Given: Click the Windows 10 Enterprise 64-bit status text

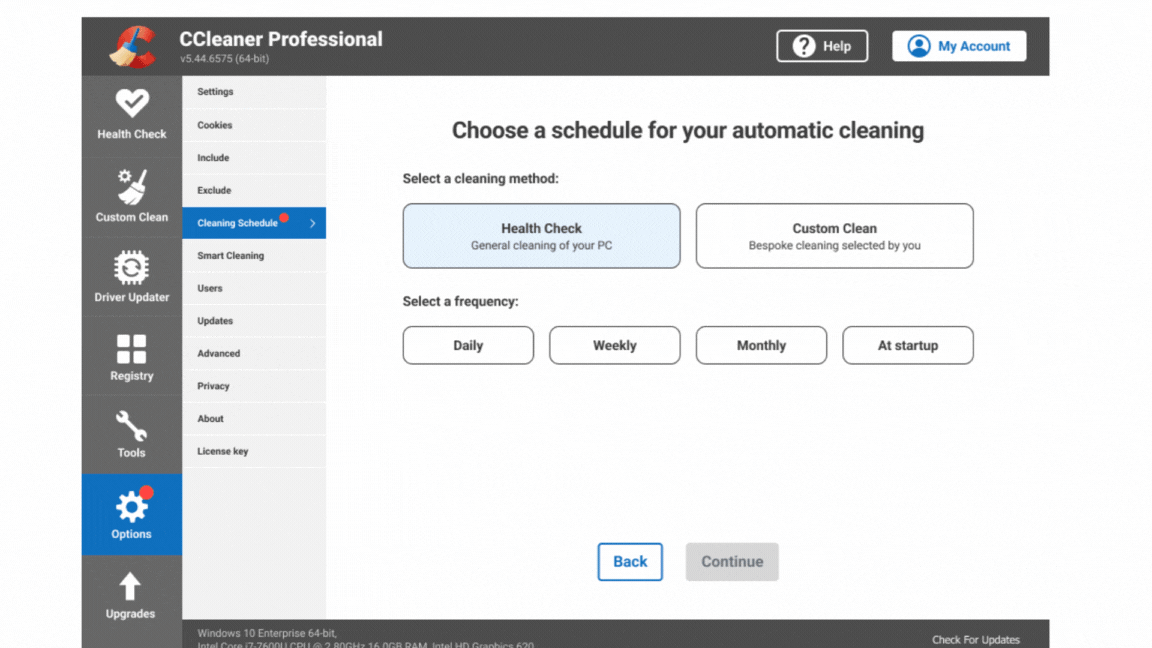Looking at the screenshot, I should point(267,633).
